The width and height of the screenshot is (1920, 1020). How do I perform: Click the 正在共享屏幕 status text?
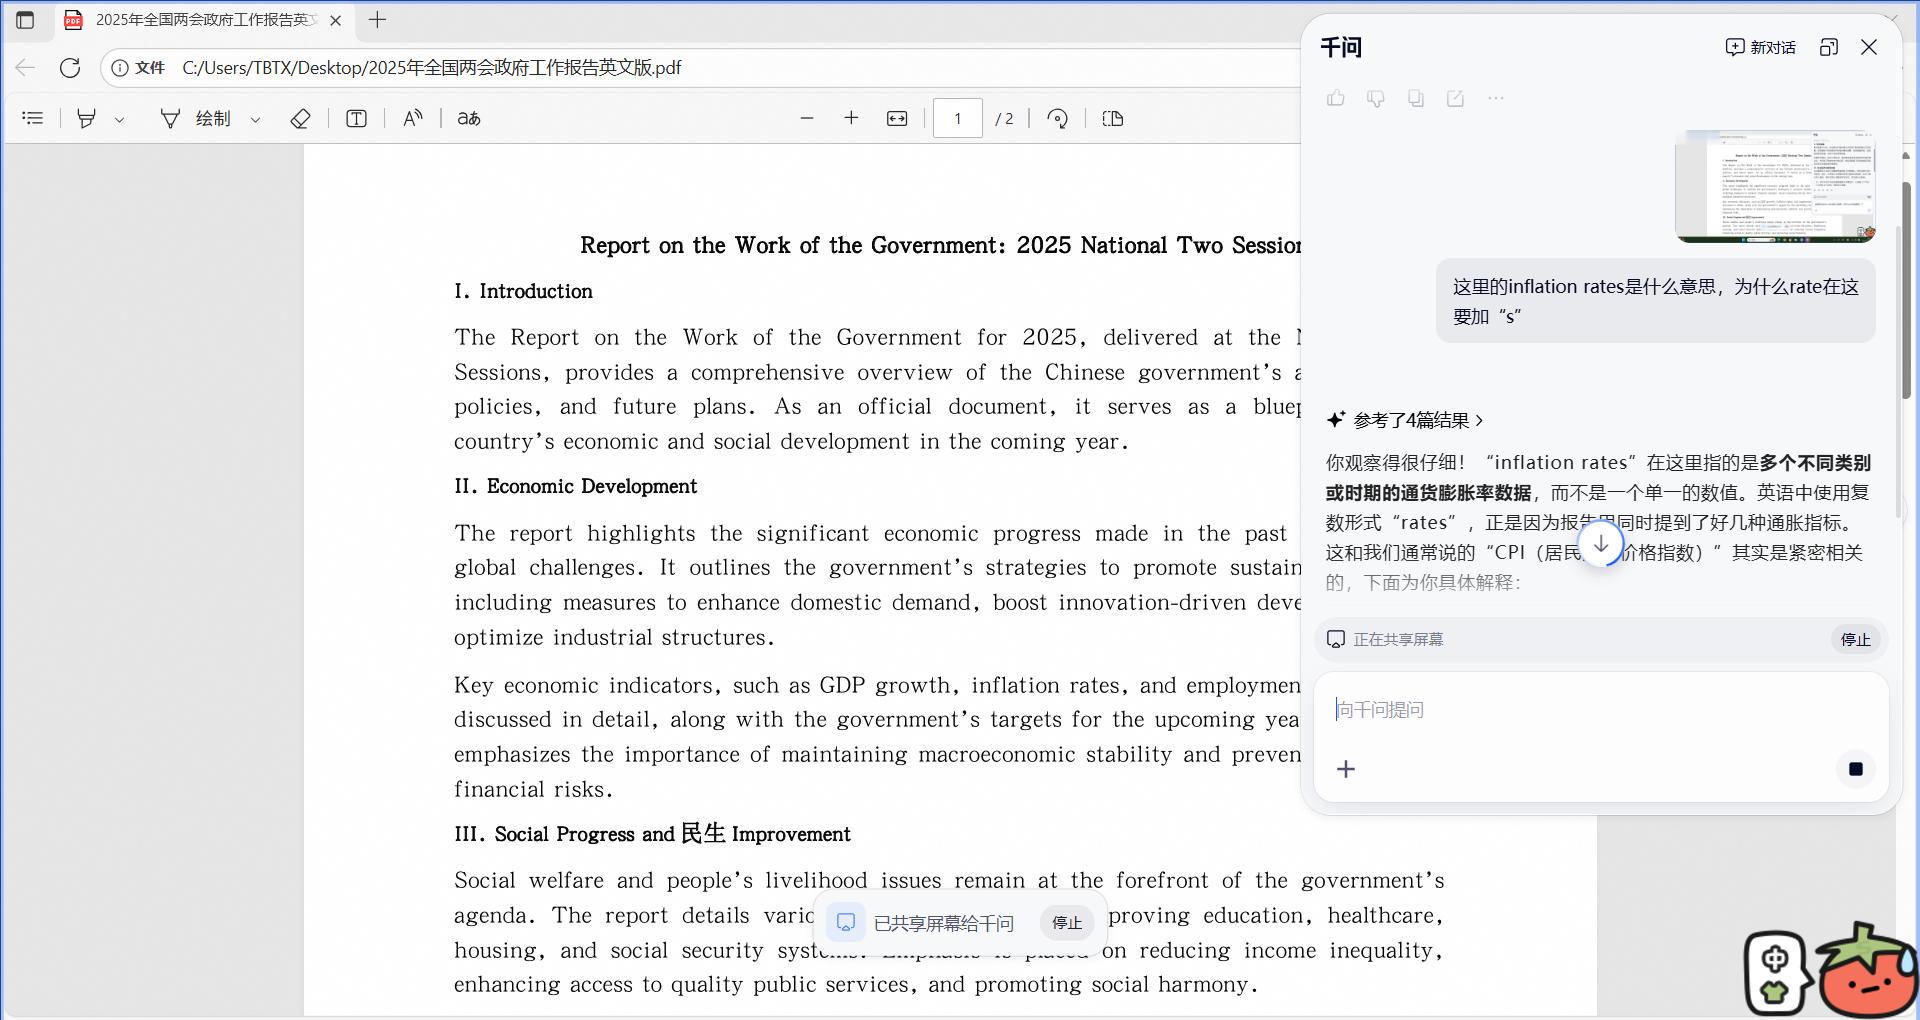pos(1398,639)
